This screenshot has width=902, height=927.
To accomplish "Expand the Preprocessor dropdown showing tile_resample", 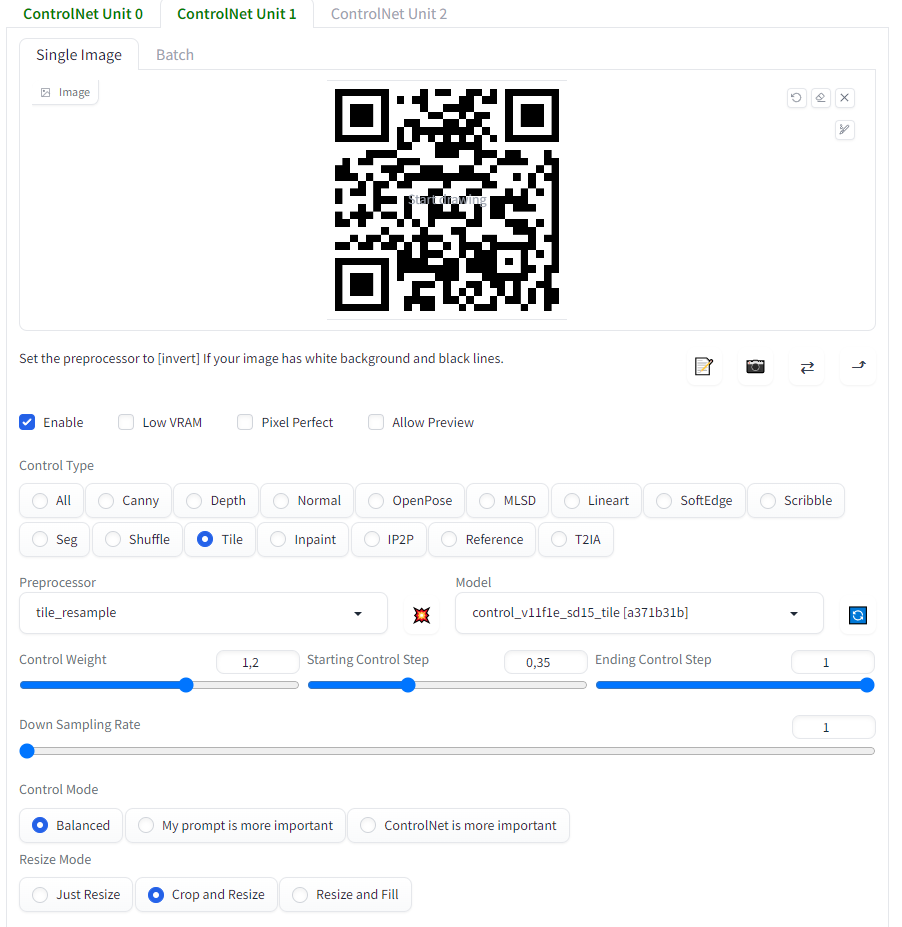I will click(204, 613).
